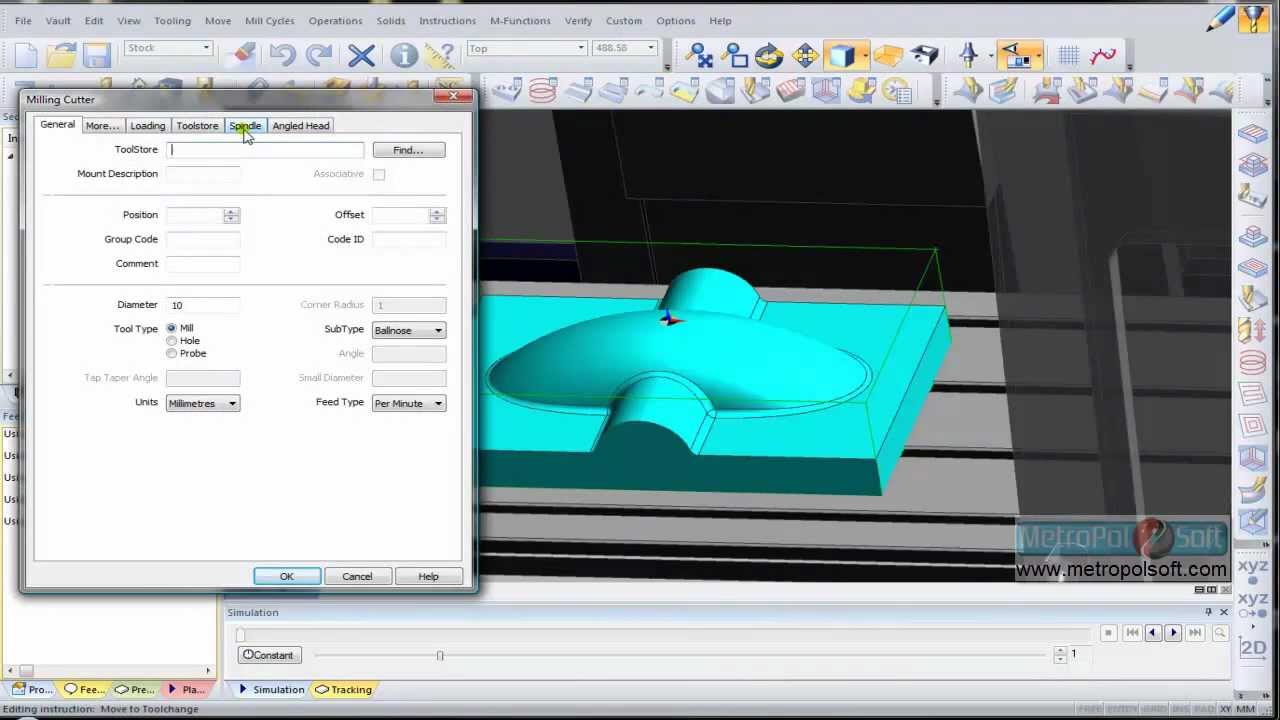Click the ToolStore text input field
The width and height of the screenshot is (1280, 720).
point(265,150)
